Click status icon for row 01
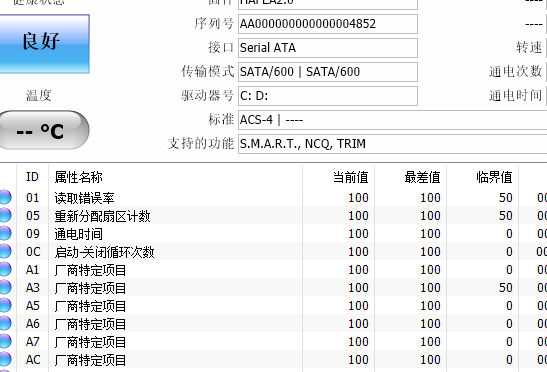547x372 pixels. pyautogui.click(x=5, y=197)
